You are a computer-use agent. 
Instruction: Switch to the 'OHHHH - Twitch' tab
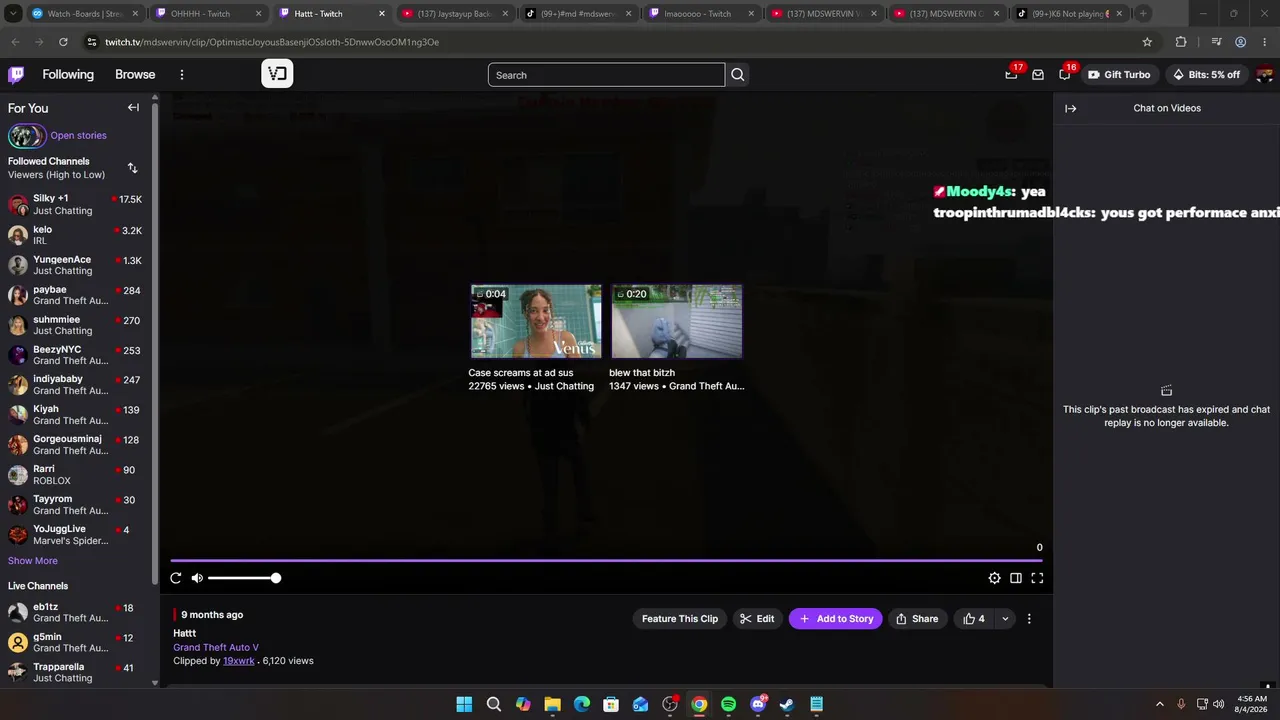point(208,14)
